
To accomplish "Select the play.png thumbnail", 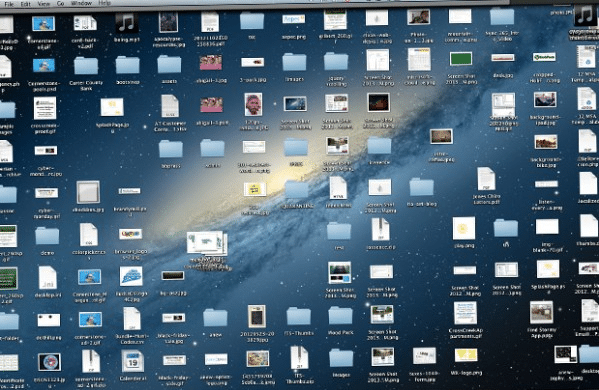I will [x=464, y=228].
